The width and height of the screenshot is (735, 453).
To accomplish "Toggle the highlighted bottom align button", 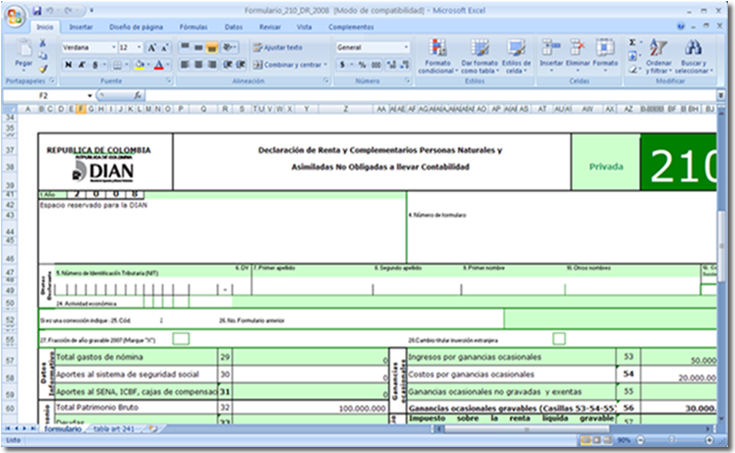I will click(212, 47).
